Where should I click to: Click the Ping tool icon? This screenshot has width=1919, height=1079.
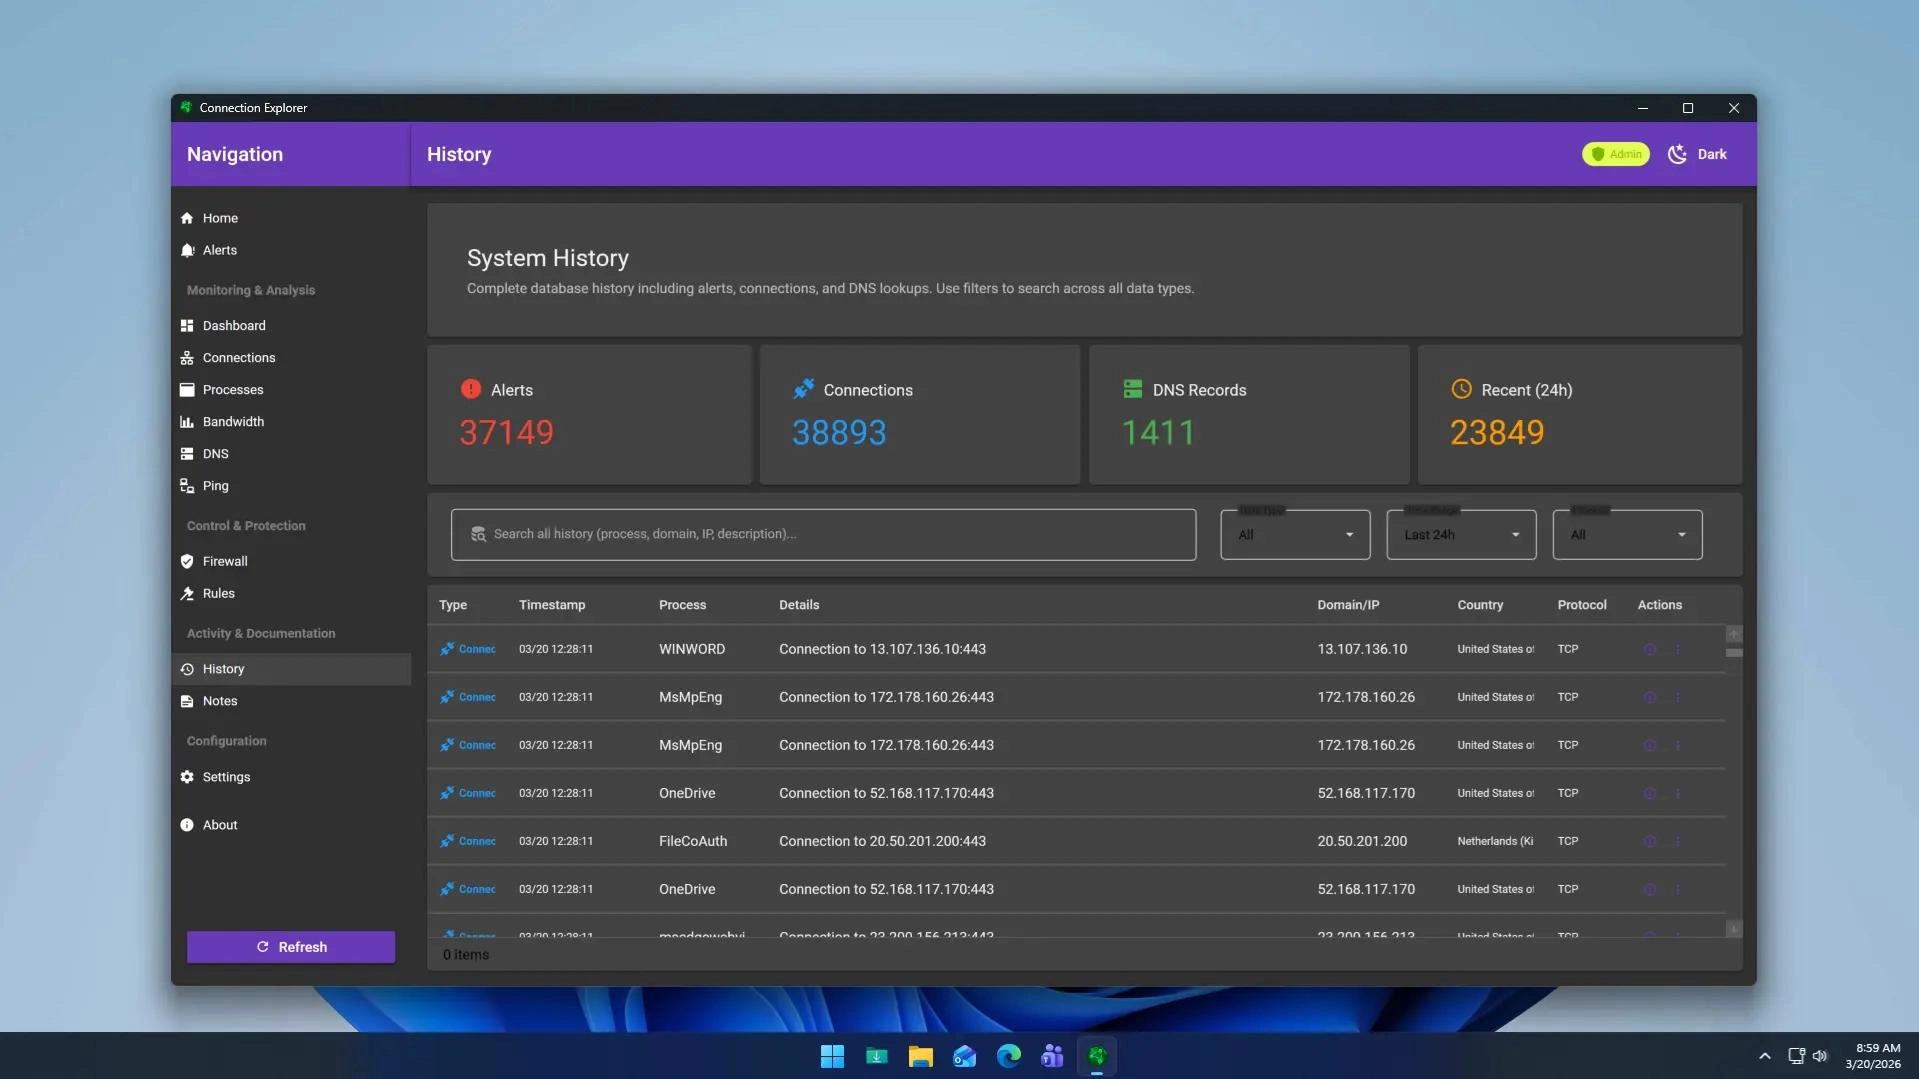(186, 485)
